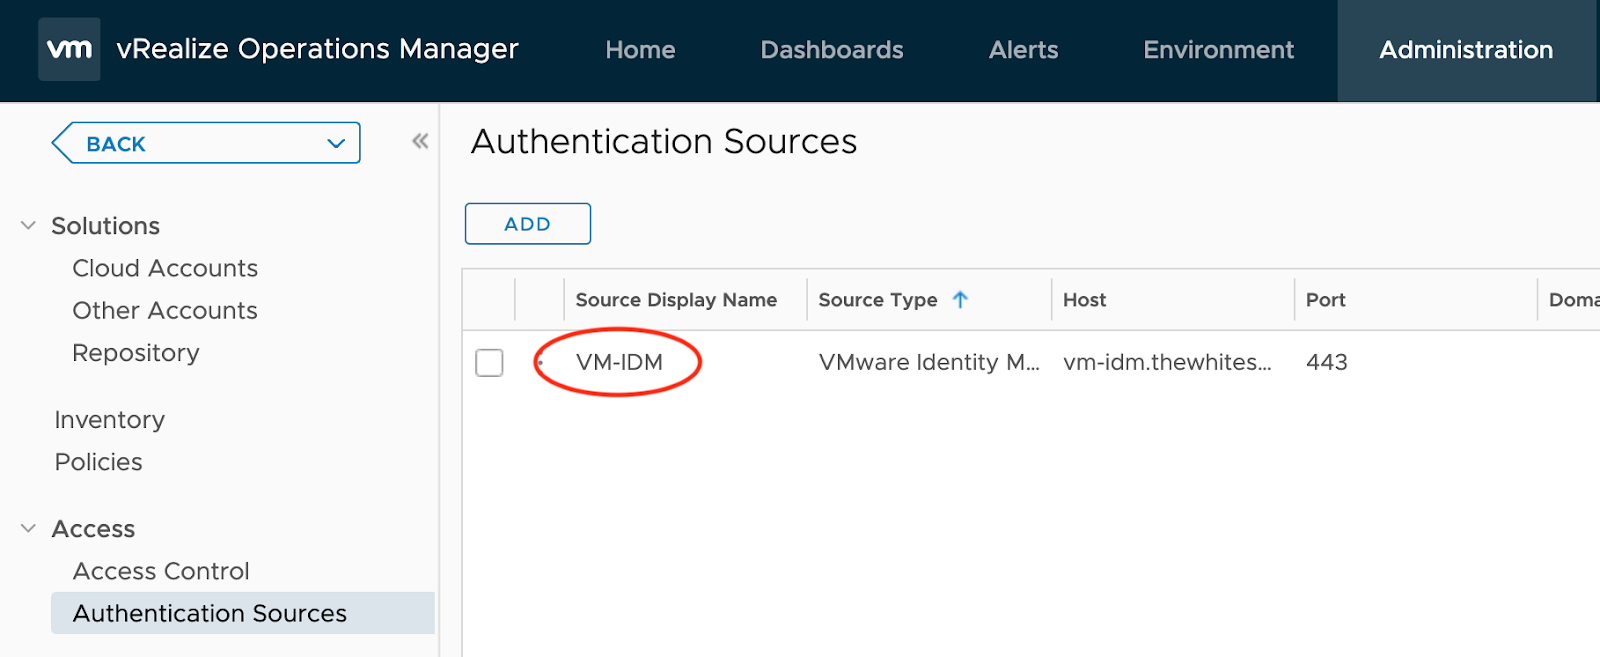Collapse the Solutions tree section
This screenshot has height=657, width=1600.
click(29, 226)
